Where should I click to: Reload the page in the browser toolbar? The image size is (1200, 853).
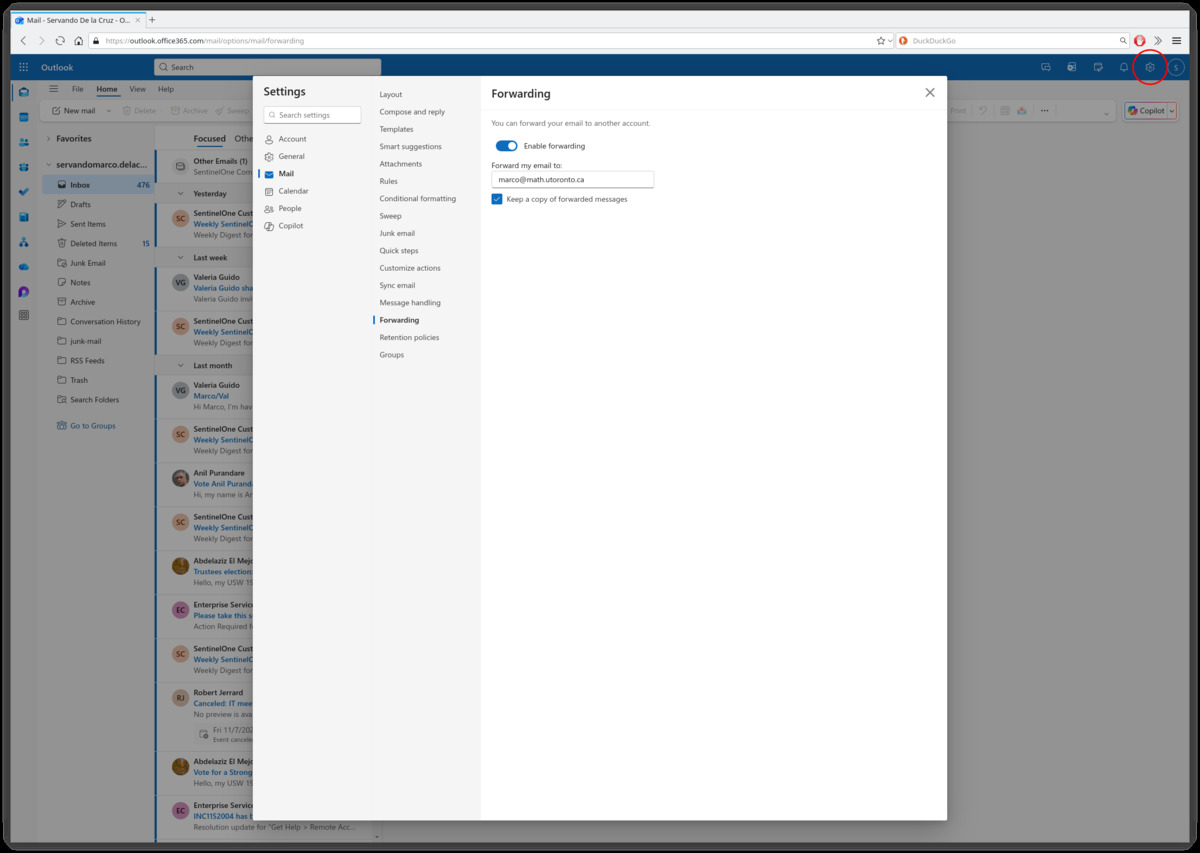point(60,41)
